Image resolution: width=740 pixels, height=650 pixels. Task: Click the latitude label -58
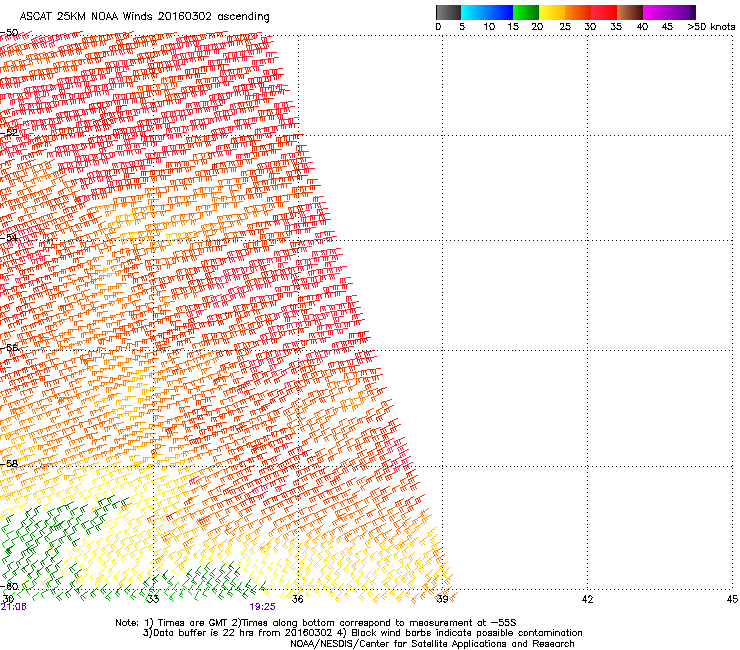(x=9, y=464)
